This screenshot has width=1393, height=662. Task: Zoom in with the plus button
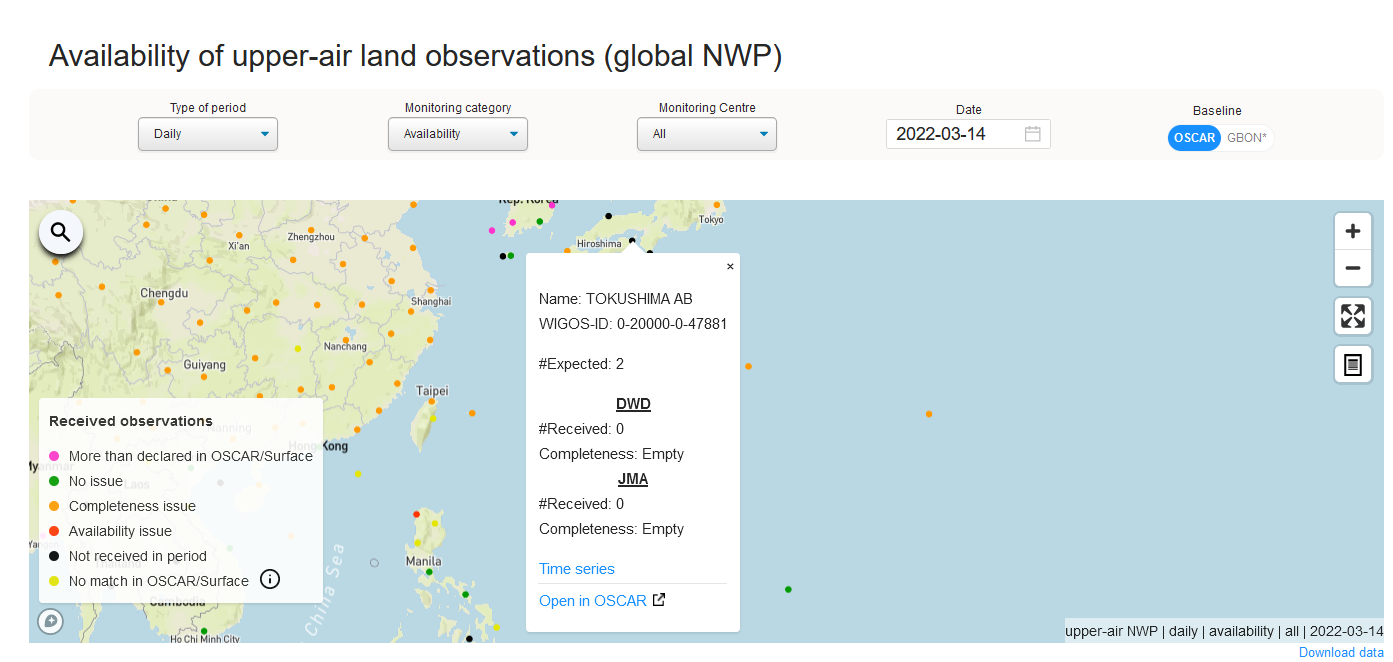(x=1353, y=231)
